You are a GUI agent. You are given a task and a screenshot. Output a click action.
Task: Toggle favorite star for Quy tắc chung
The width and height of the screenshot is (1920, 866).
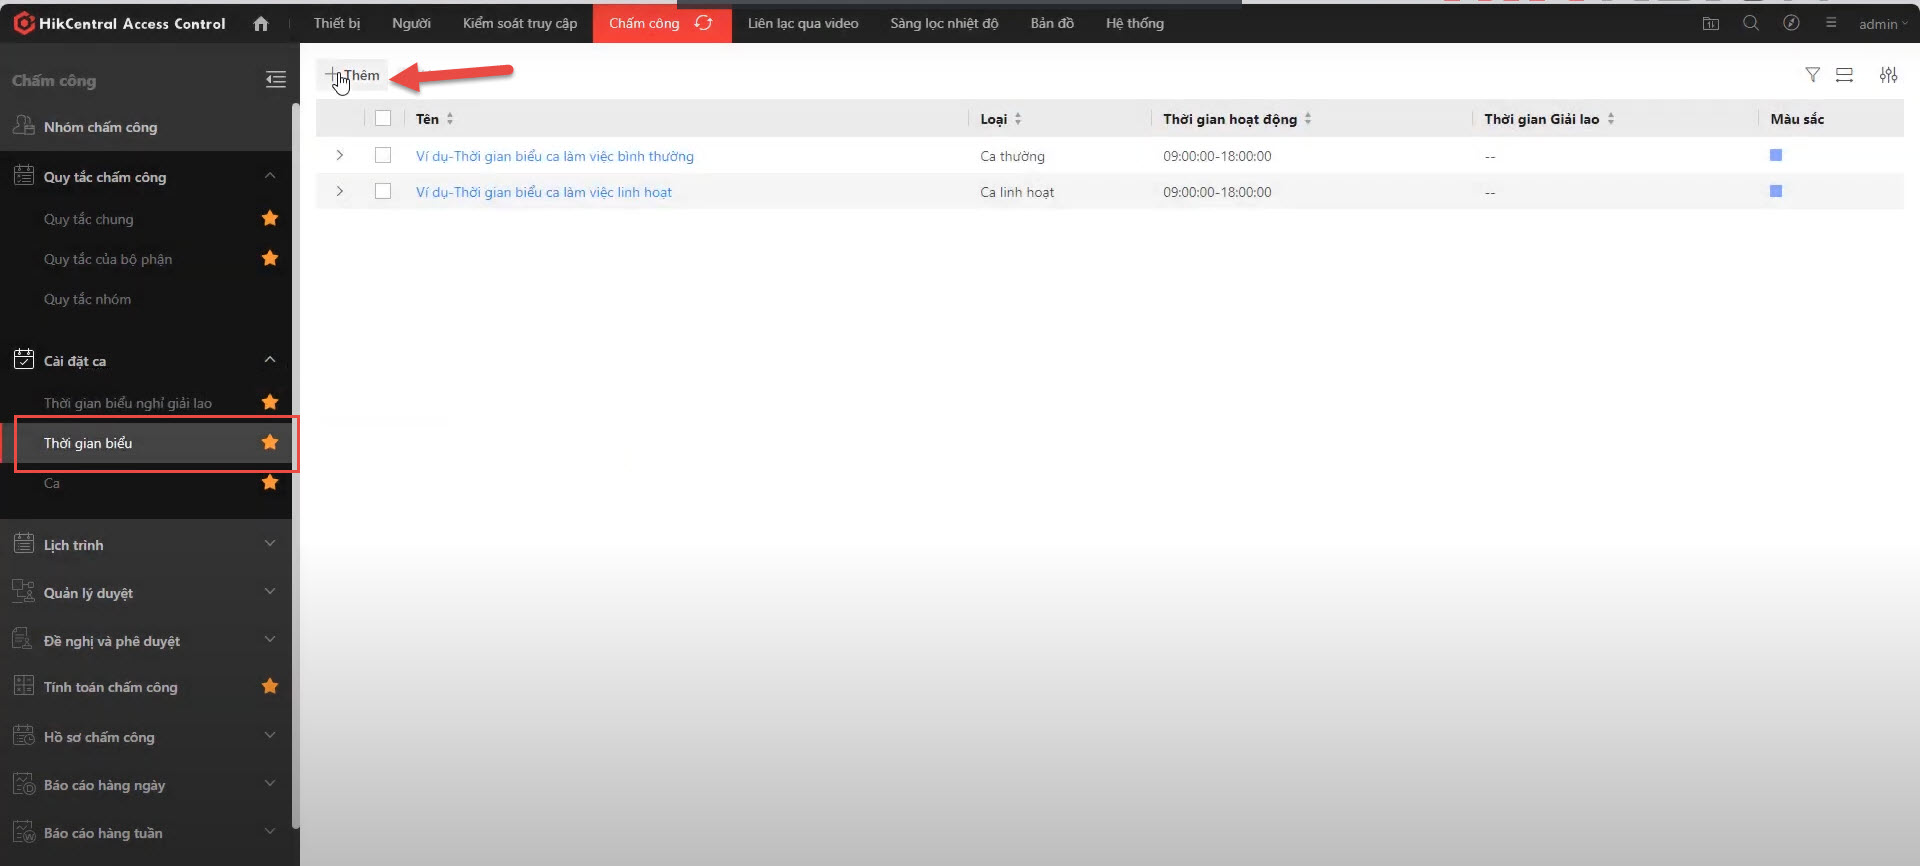[270, 219]
